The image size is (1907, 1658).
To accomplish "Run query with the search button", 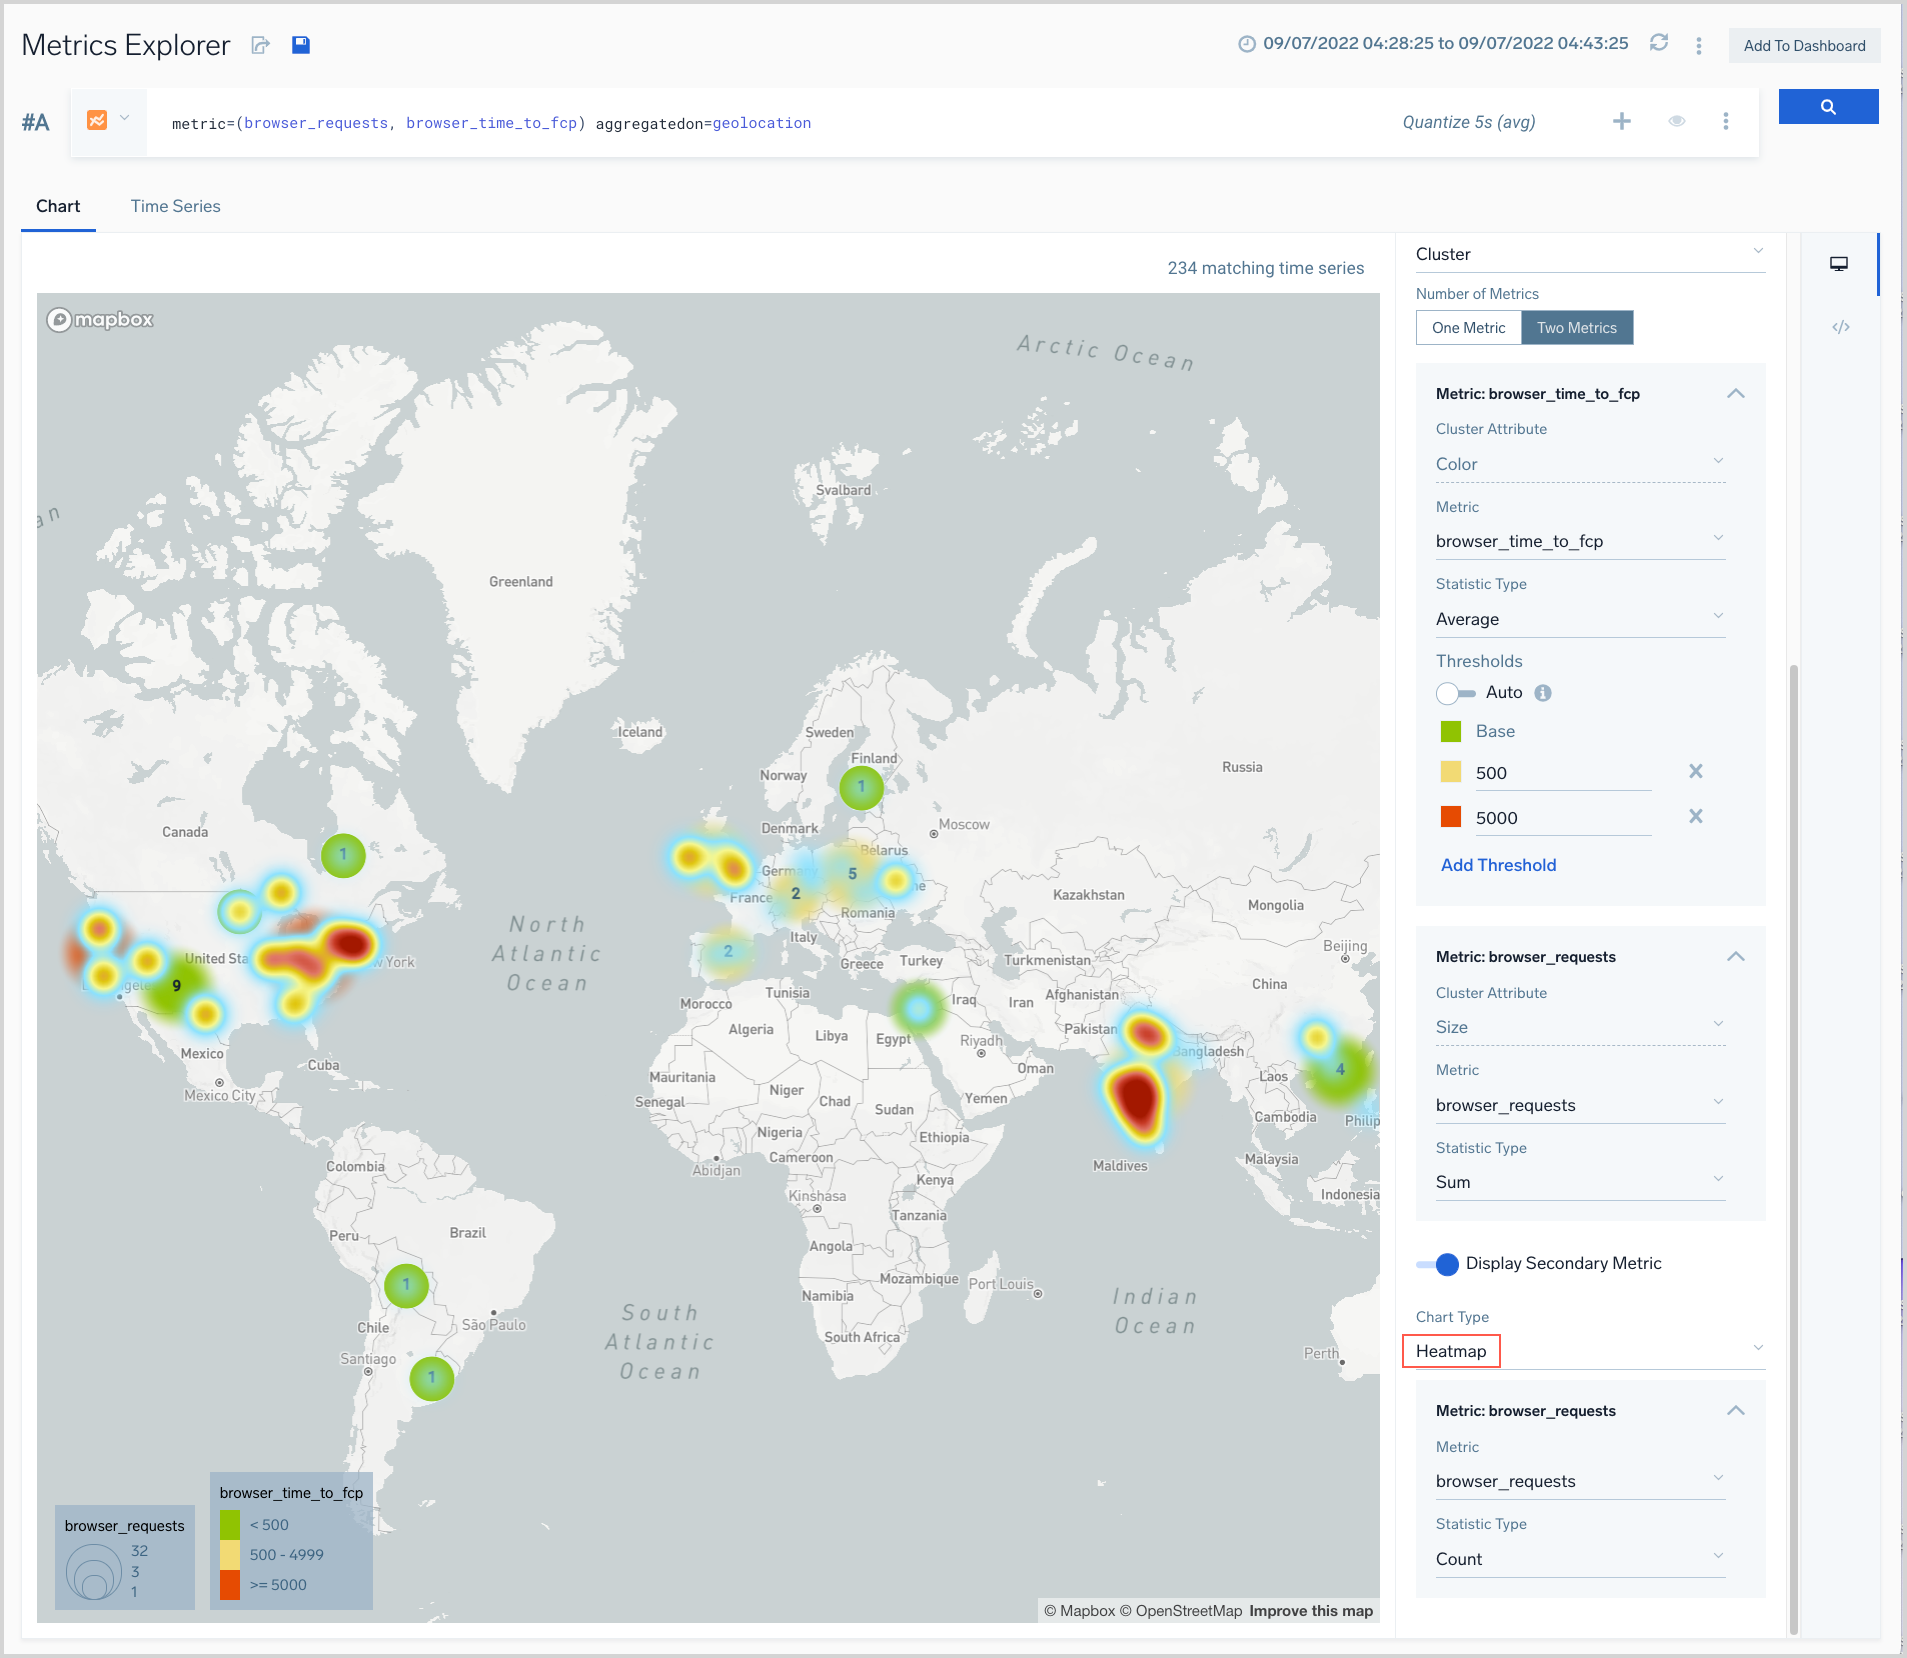I will tap(1827, 107).
